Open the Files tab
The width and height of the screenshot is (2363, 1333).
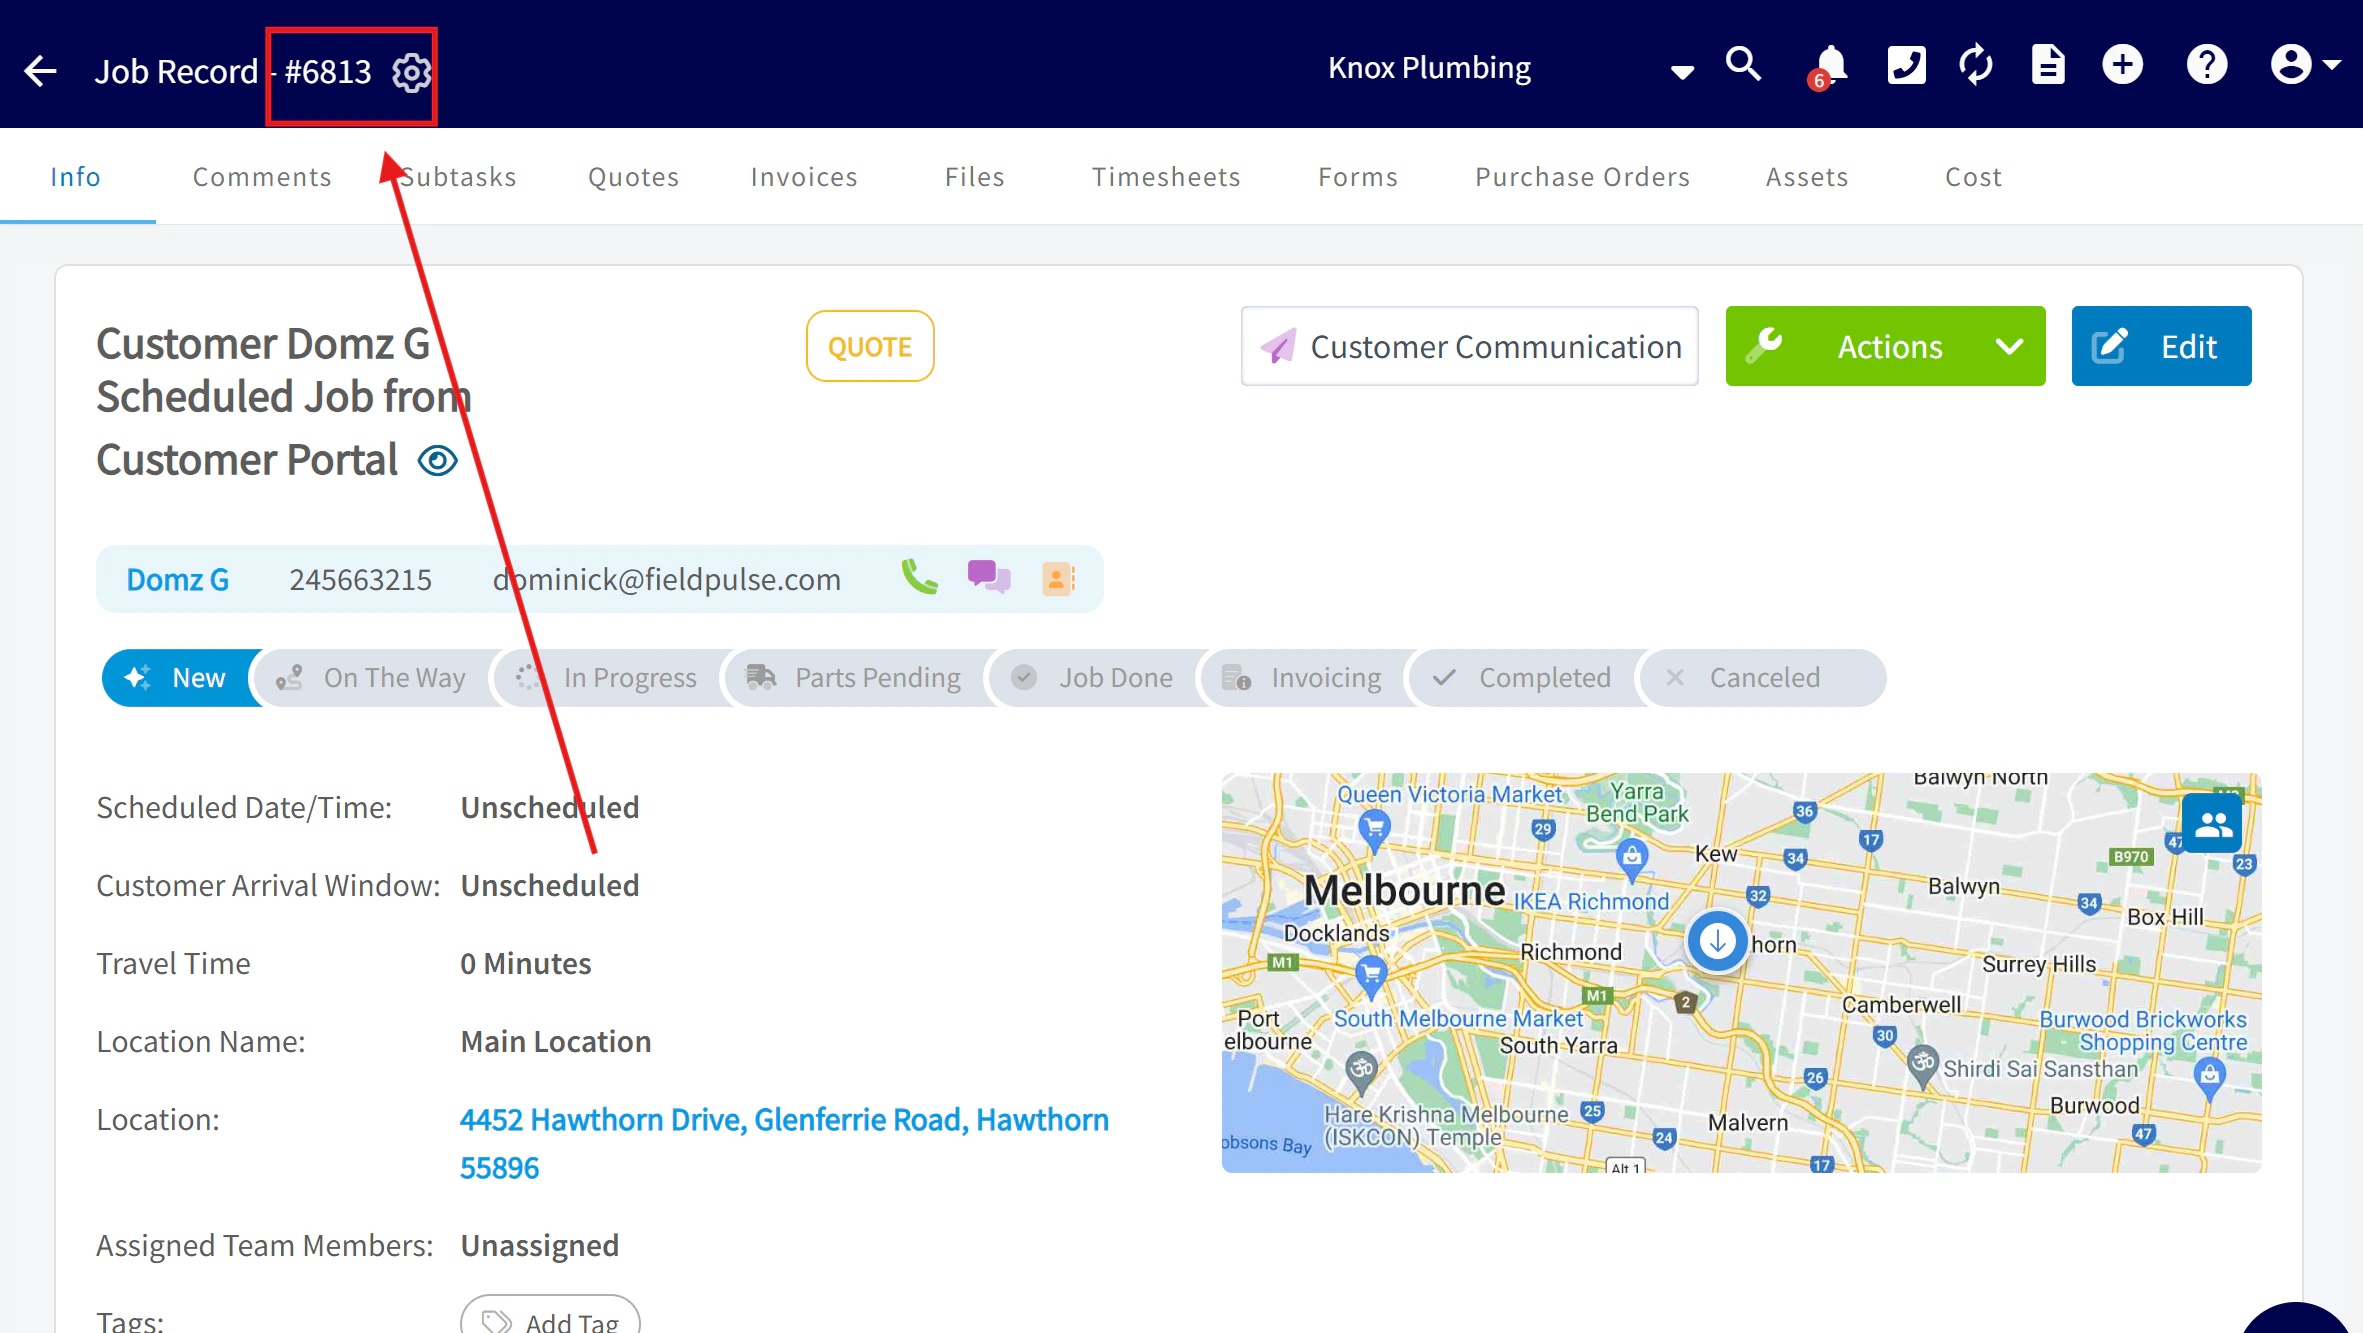click(975, 177)
